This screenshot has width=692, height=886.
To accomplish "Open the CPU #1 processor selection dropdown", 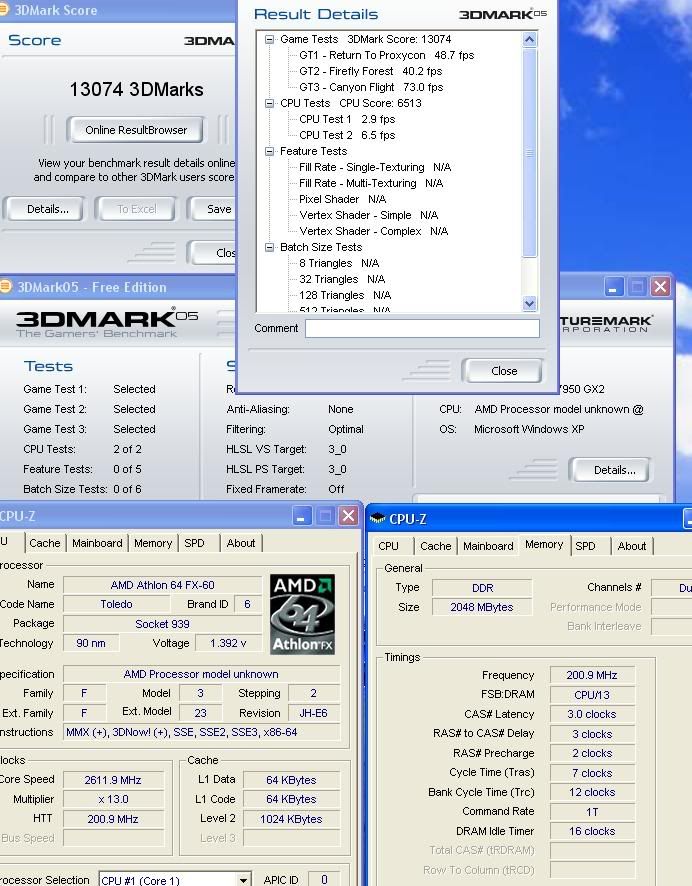I will pyautogui.click(x=243, y=880).
